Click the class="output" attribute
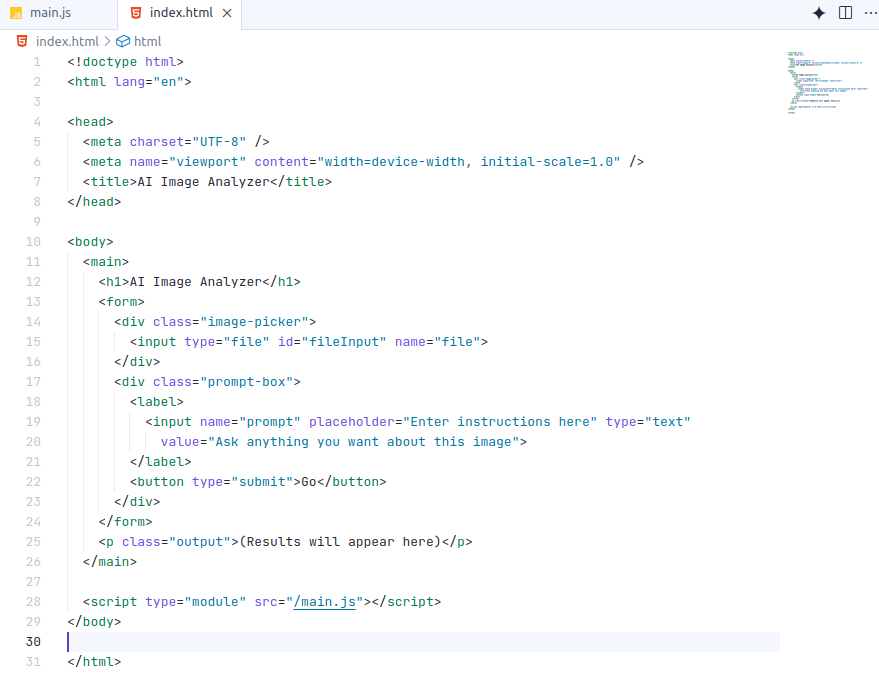 [x=176, y=542]
